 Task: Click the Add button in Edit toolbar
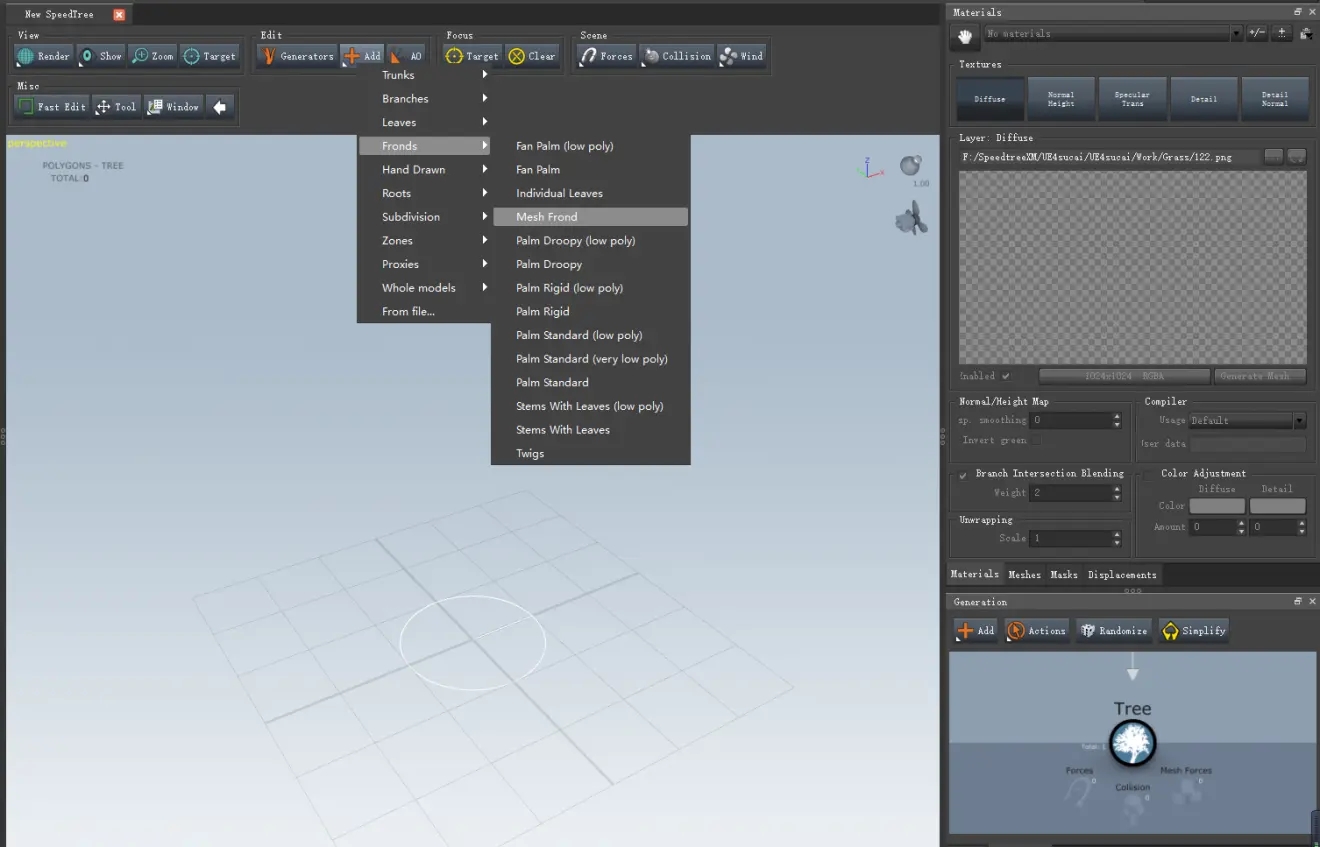point(362,56)
